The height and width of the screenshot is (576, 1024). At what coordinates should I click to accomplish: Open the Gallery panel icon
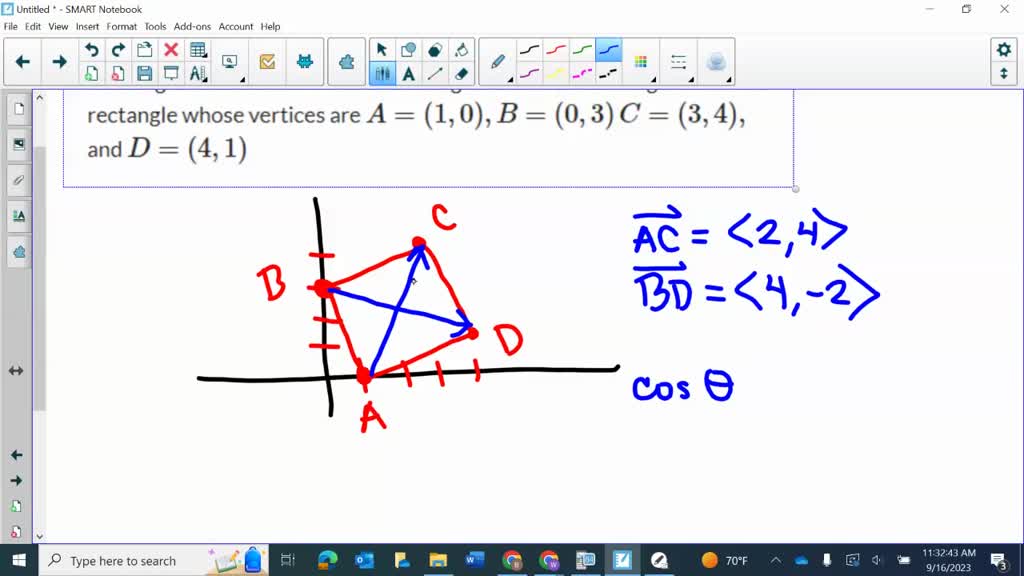click(x=18, y=144)
